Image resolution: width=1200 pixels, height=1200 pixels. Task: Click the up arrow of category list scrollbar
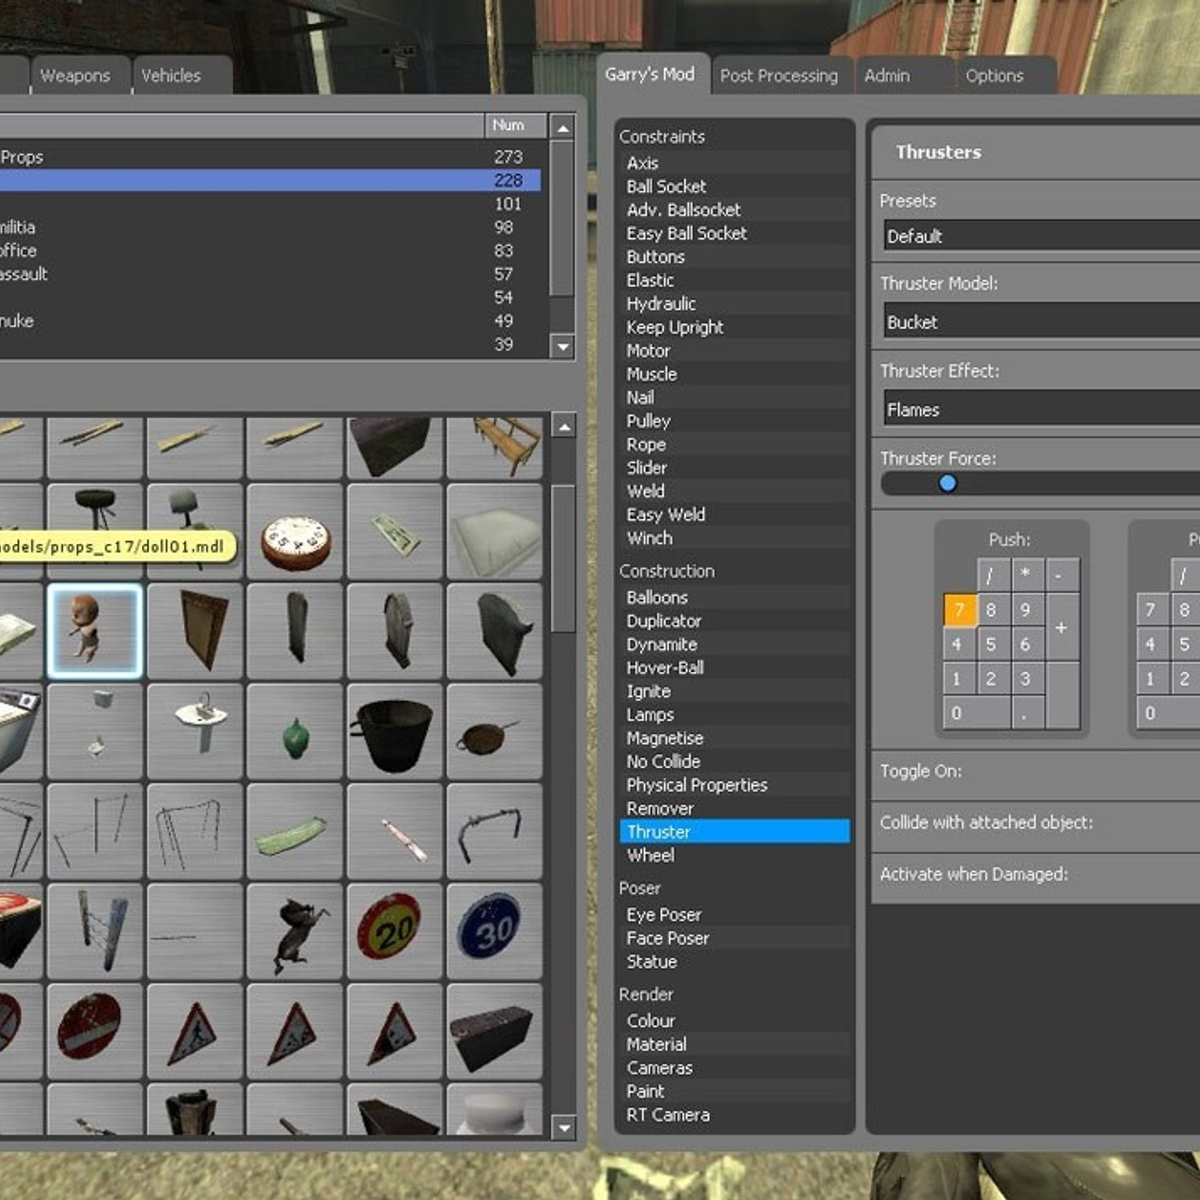[563, 127]
